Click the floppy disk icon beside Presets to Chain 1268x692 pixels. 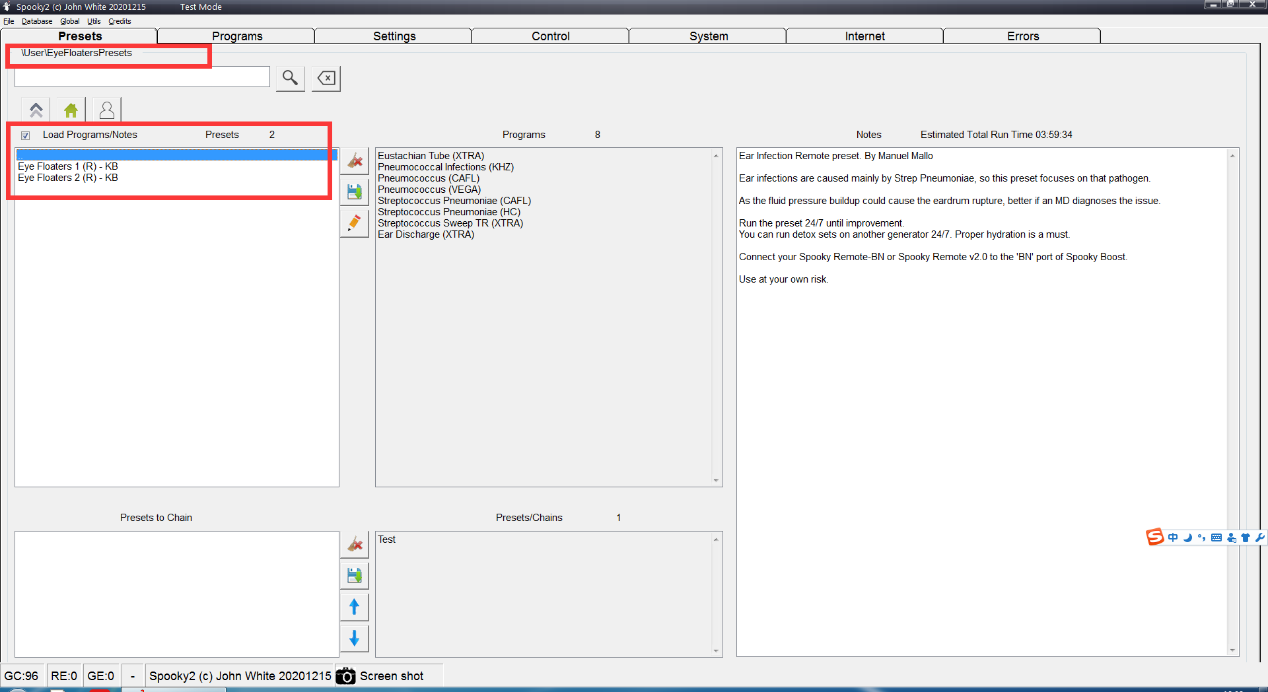(x=354, y=576)
